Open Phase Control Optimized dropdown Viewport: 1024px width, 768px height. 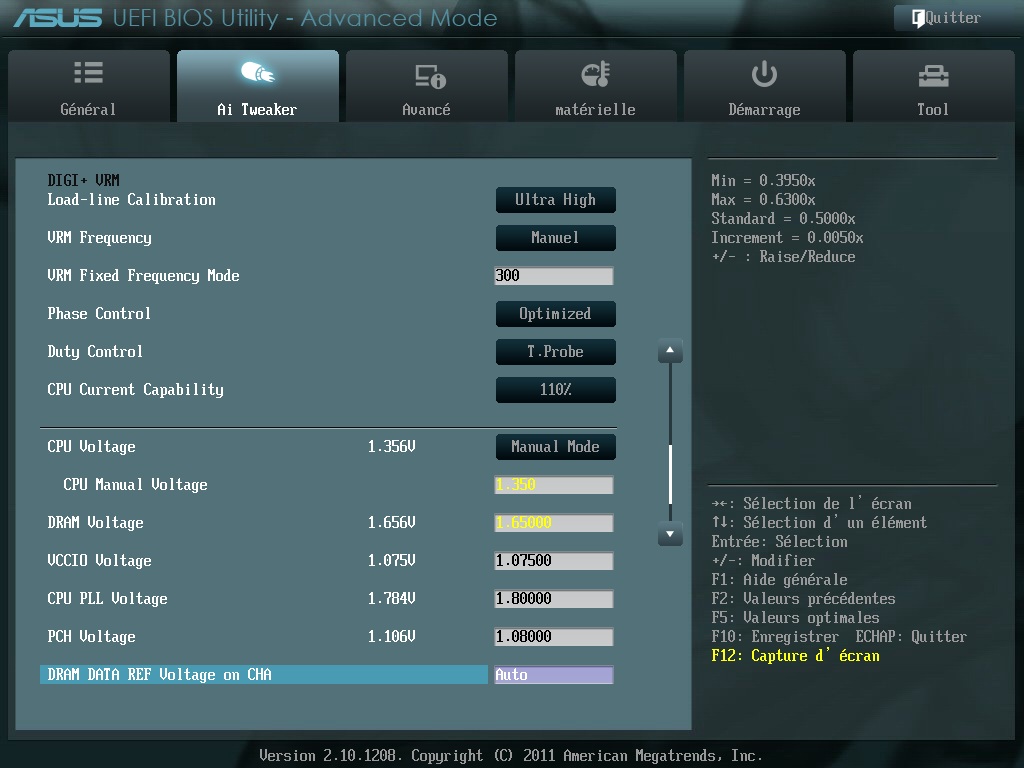[555, 314]
